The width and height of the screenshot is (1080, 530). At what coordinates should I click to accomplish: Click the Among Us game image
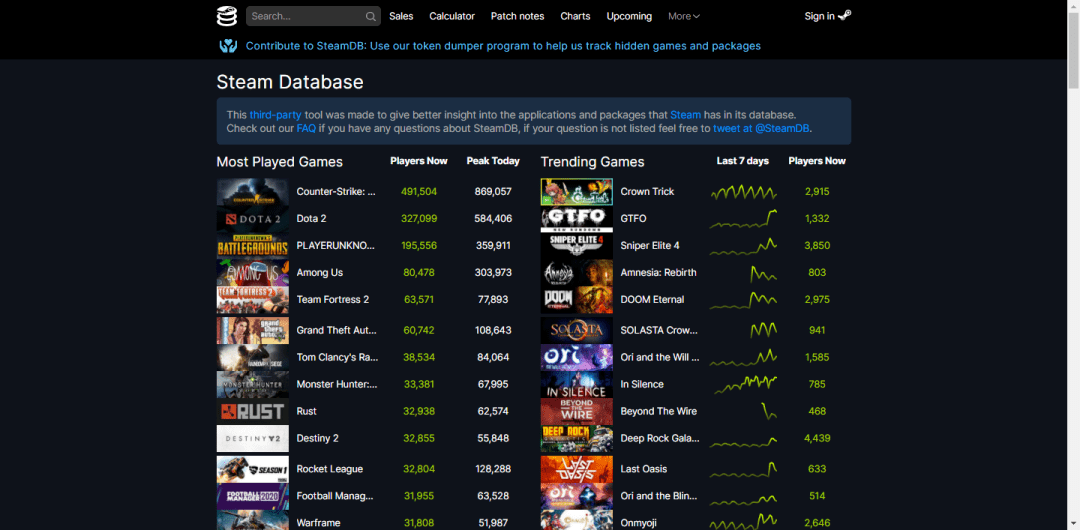click(252, 272)
